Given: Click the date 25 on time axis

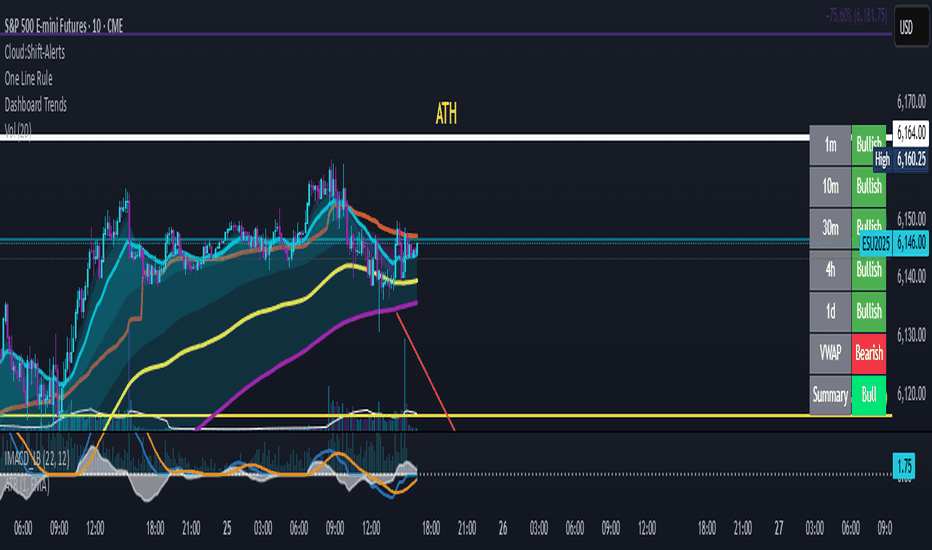Looking at the screenshot, I should (226, 528).
